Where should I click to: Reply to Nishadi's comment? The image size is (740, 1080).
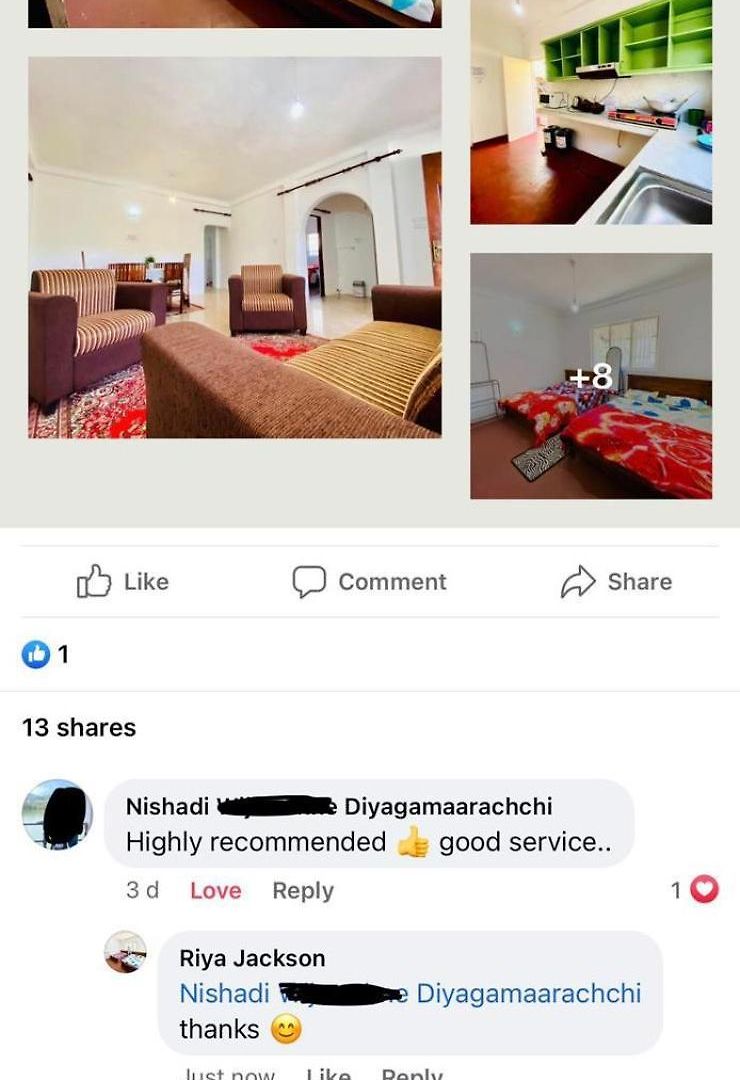(x=303, y=891)
